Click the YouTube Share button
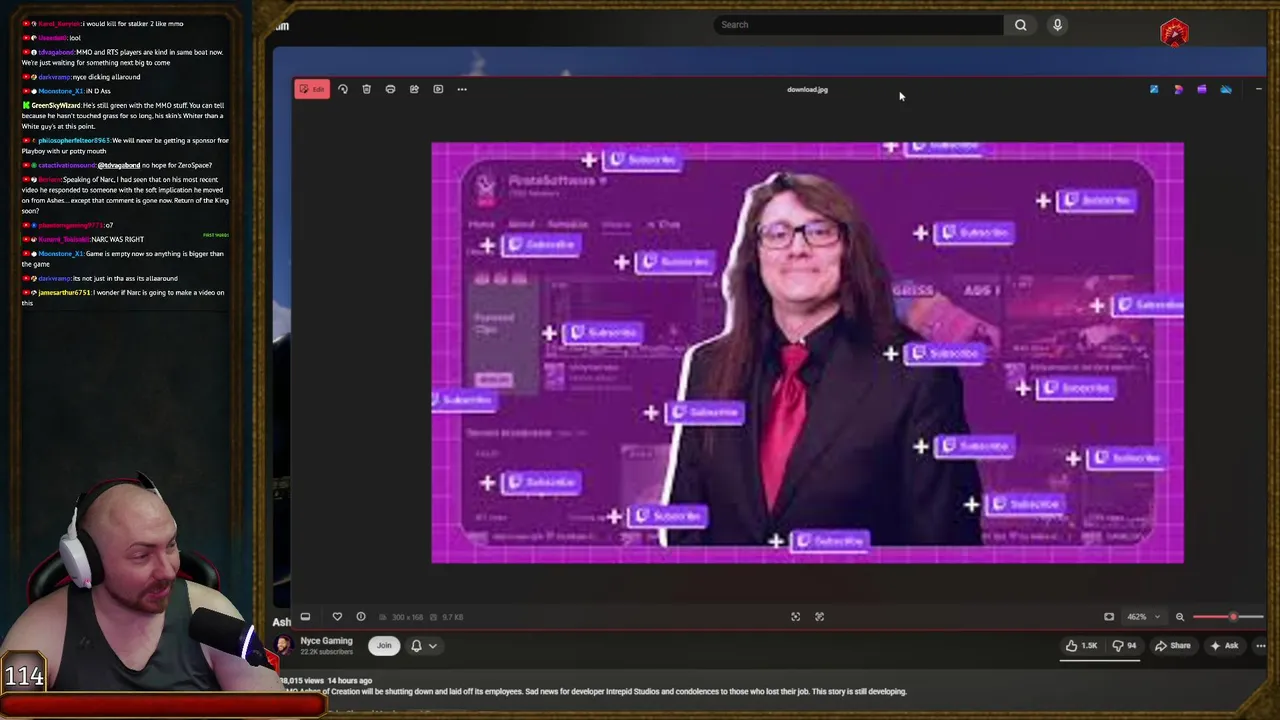This screenshot has width=1280, height=720. (1172, 646)
